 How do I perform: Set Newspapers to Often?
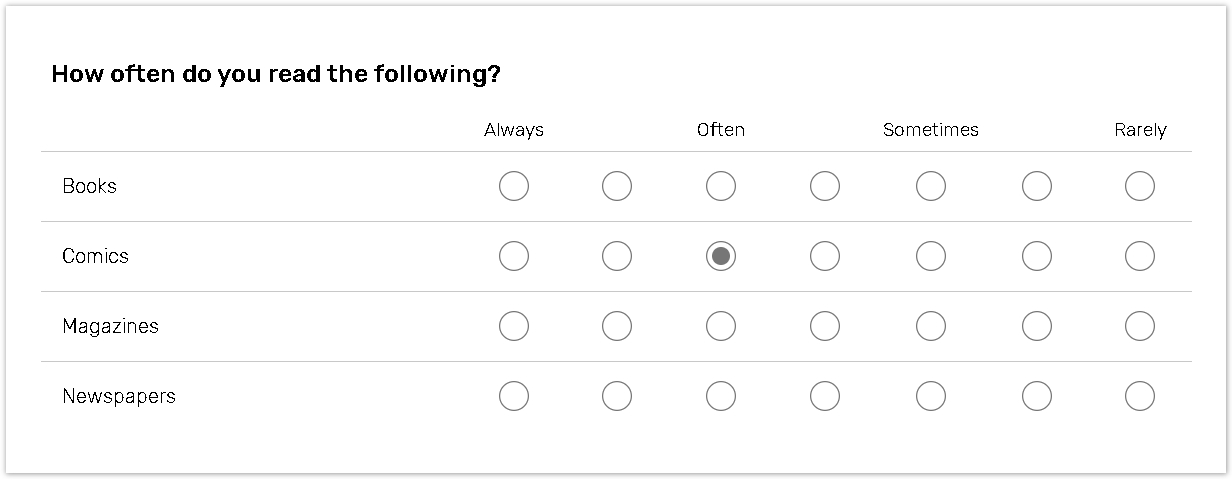(x=720, y=396)
